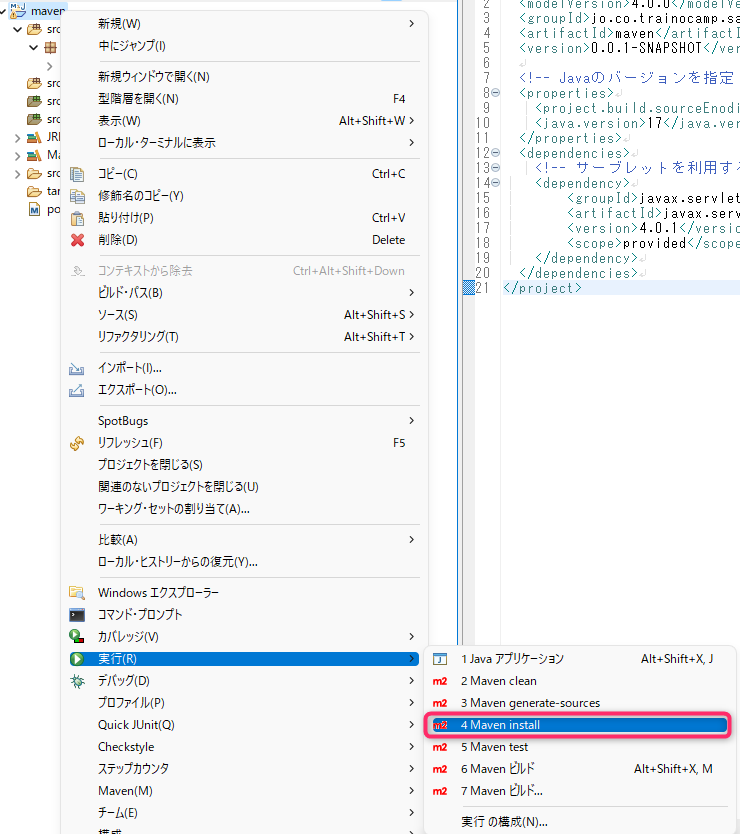Image resolution: width=740 pixels, height=834 pixels.
Task: Click the m2 icon beside Maven generate-sources
Action: tap(440, 703)
